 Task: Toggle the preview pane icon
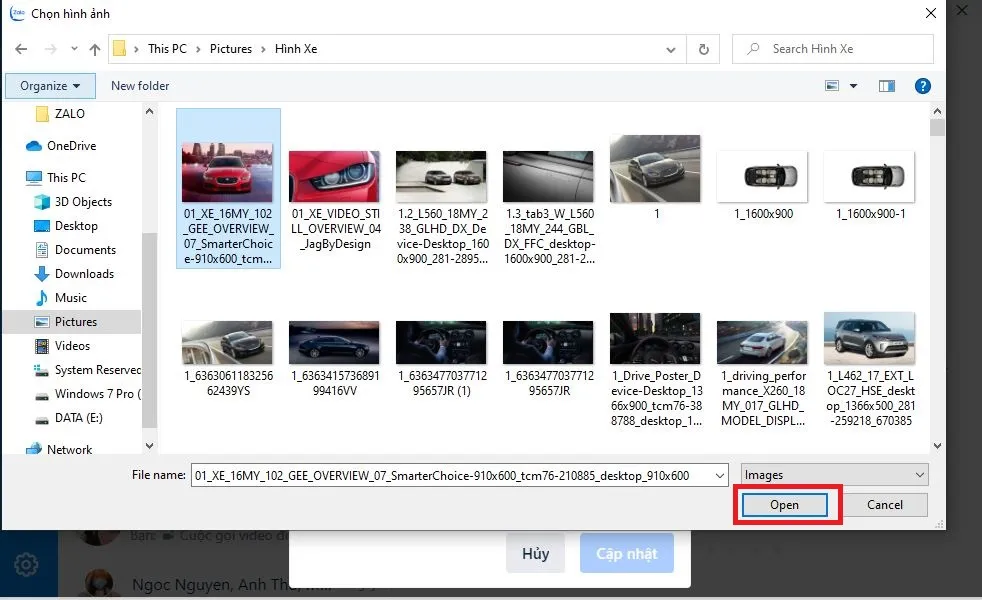(885, 86)
